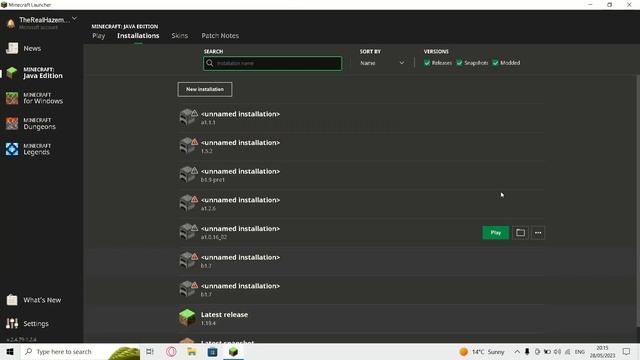This screenshot has width=640, height=360.
Task: Click grass block icon of Latest release
Action: coord(187,317)
